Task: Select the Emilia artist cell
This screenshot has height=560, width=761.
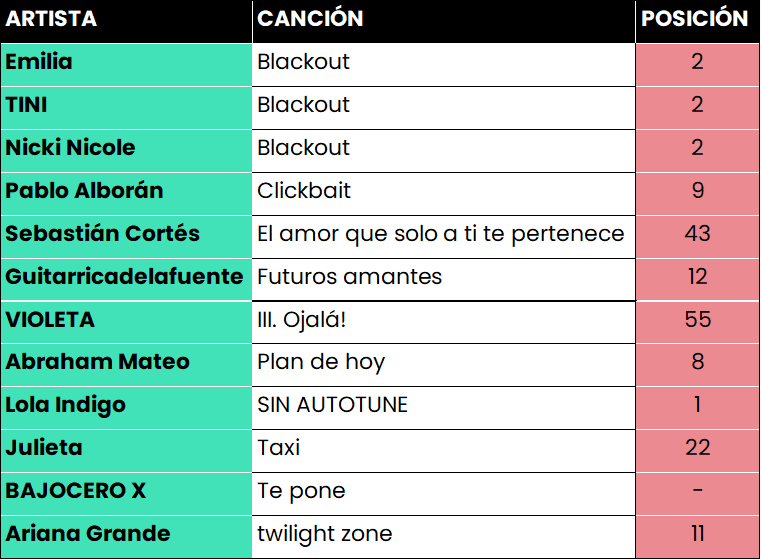Action: (x=126, y=65)
